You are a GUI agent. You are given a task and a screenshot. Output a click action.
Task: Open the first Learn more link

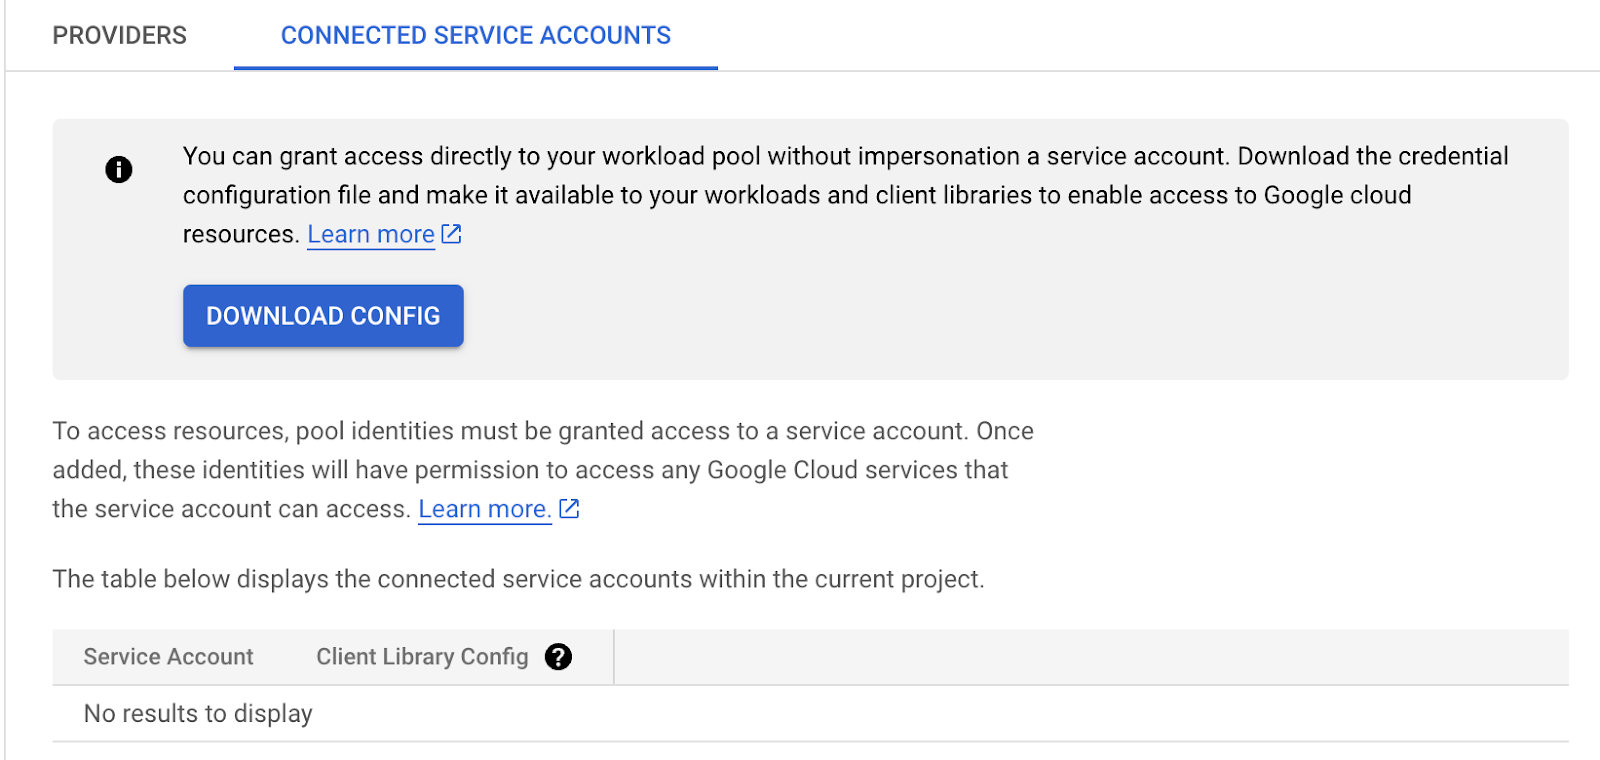(370, 233)
